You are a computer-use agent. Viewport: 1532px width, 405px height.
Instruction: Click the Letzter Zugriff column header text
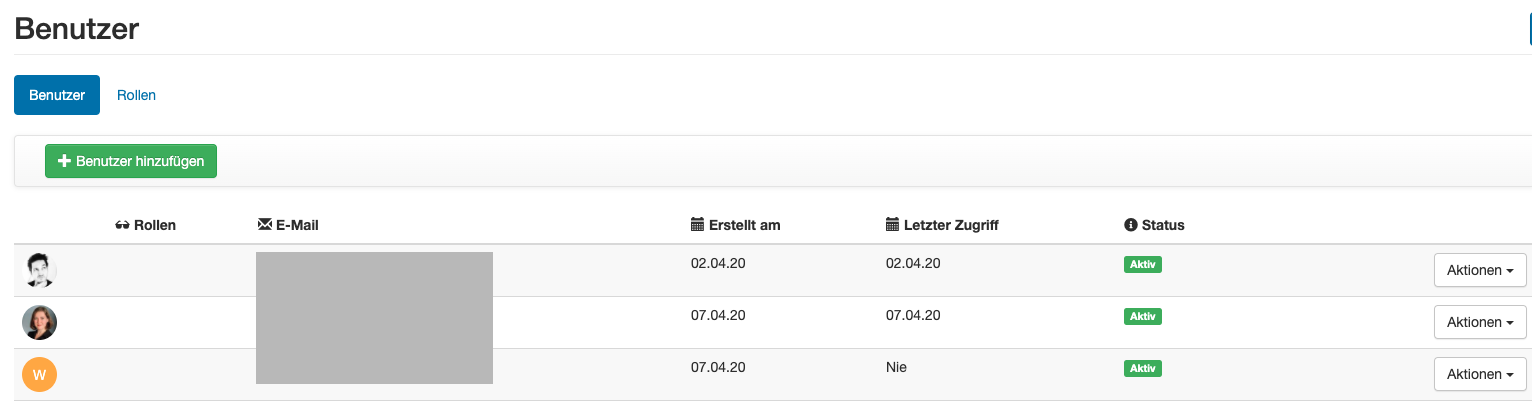pyautogui.click(x=951, y=225)
